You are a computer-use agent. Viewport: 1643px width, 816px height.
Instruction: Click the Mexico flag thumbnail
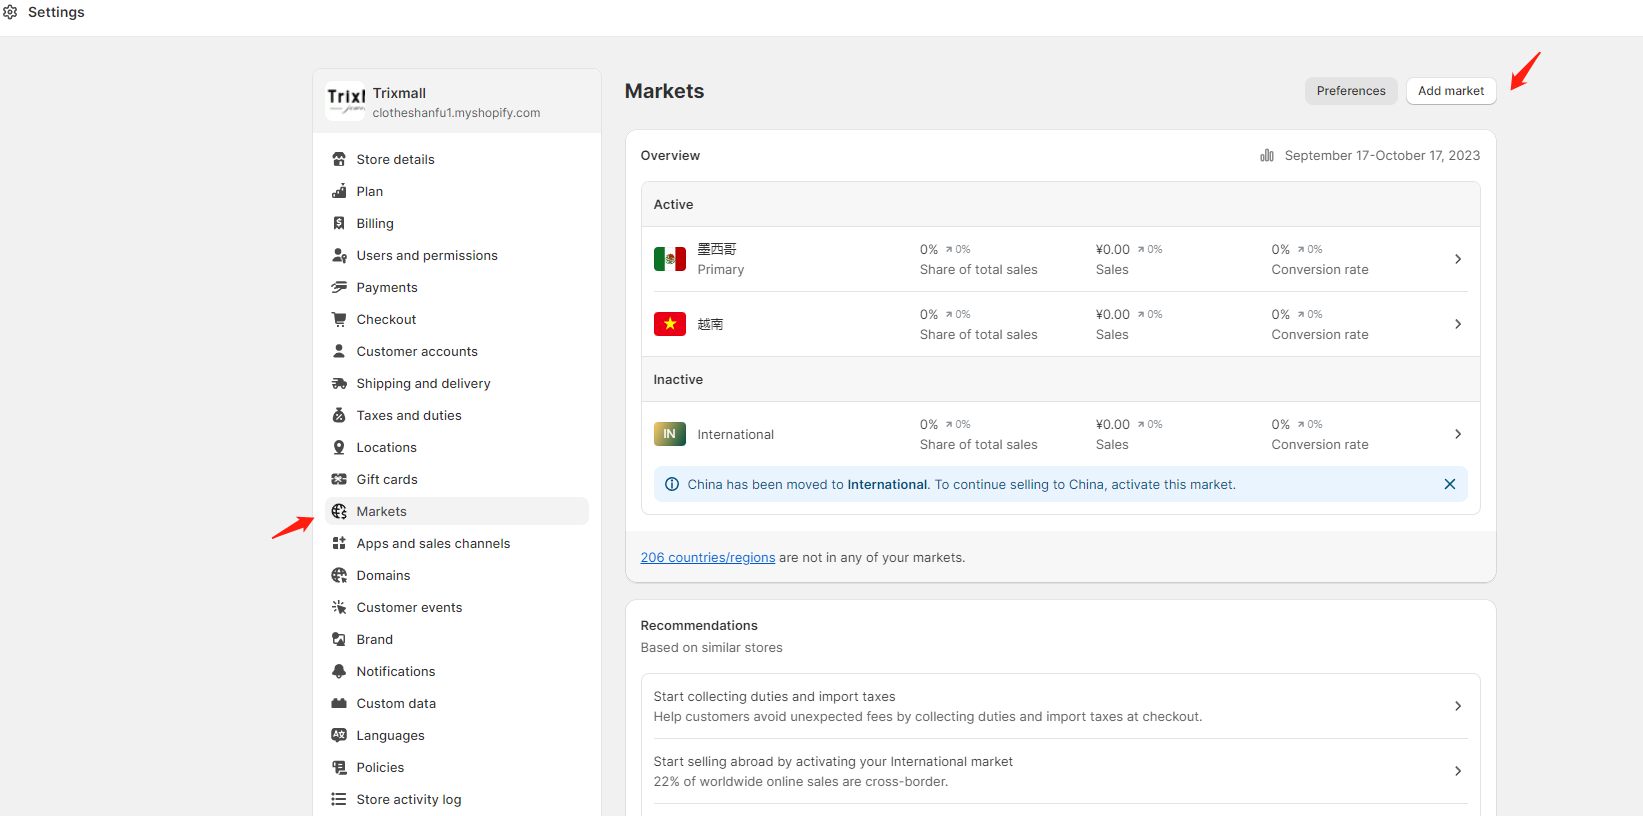pyautogui.click(x=670, y=259)
